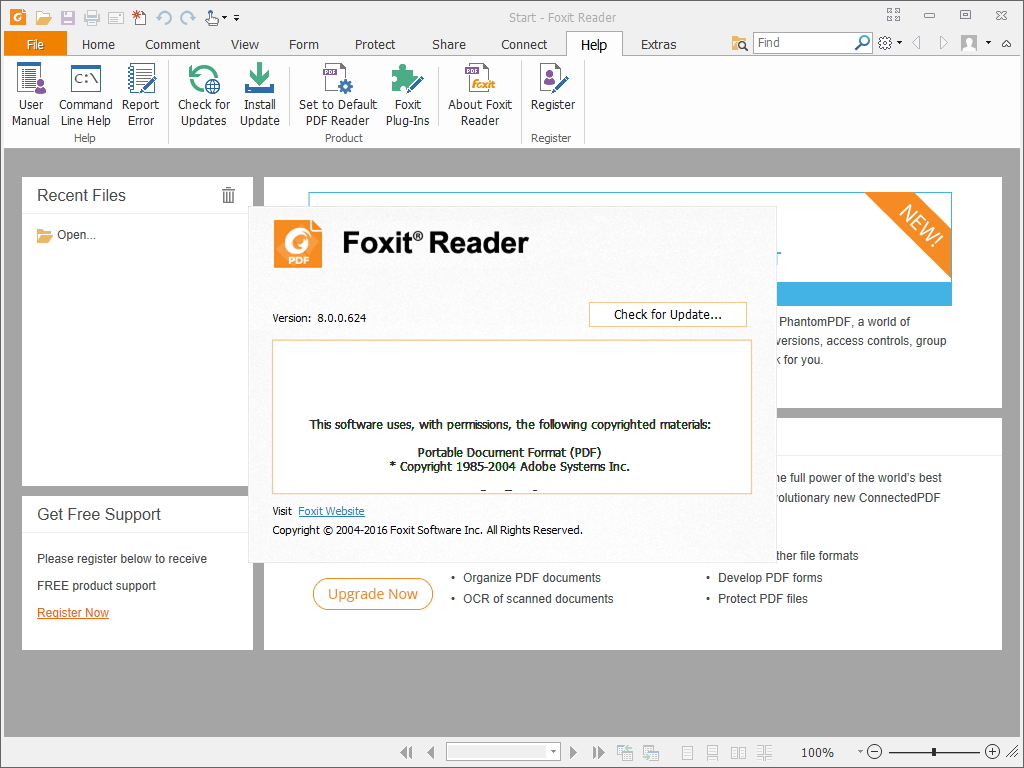Clear Recent Files using the trash icon
Image resolution: width=1024 pixels, height=768 pixels.
[228, 195]
